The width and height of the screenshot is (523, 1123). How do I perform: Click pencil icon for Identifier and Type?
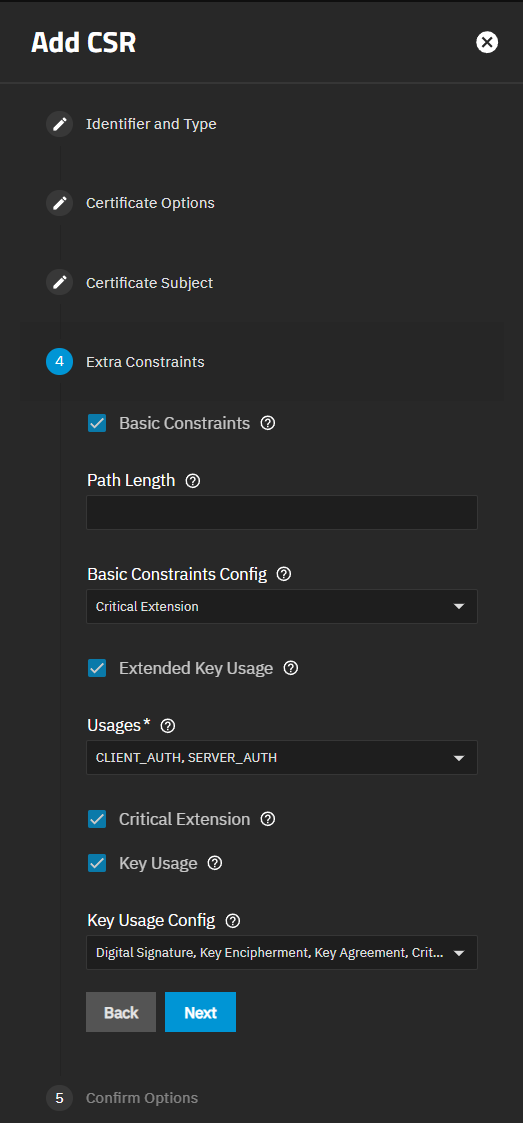point(59,124)
